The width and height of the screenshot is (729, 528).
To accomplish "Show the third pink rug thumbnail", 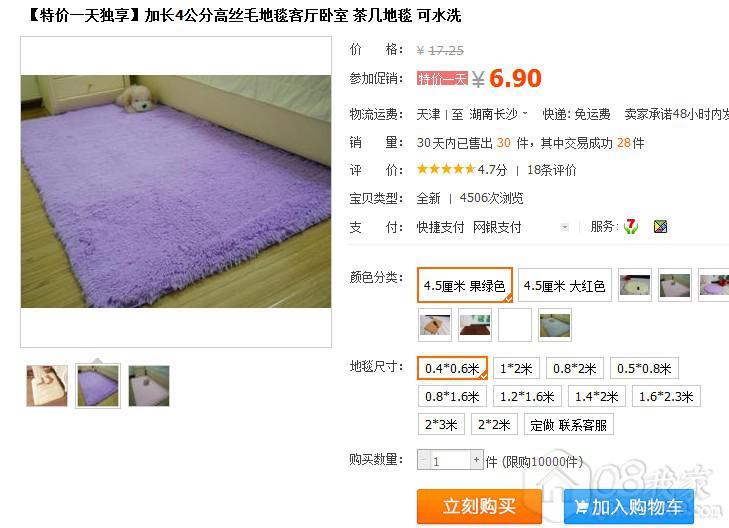I will tap(149, 386).
